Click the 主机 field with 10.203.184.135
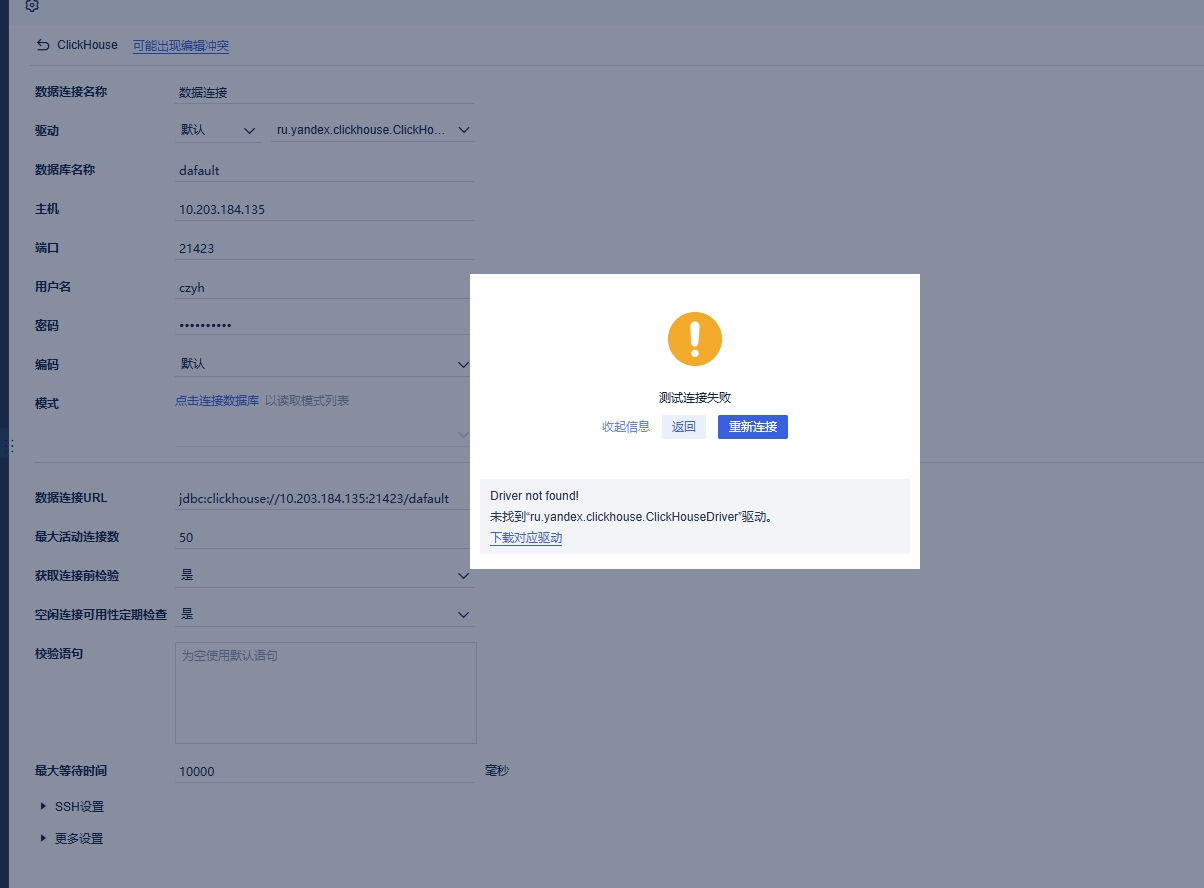This screenshot has height=888, width=1204. (x=324, y=209)
